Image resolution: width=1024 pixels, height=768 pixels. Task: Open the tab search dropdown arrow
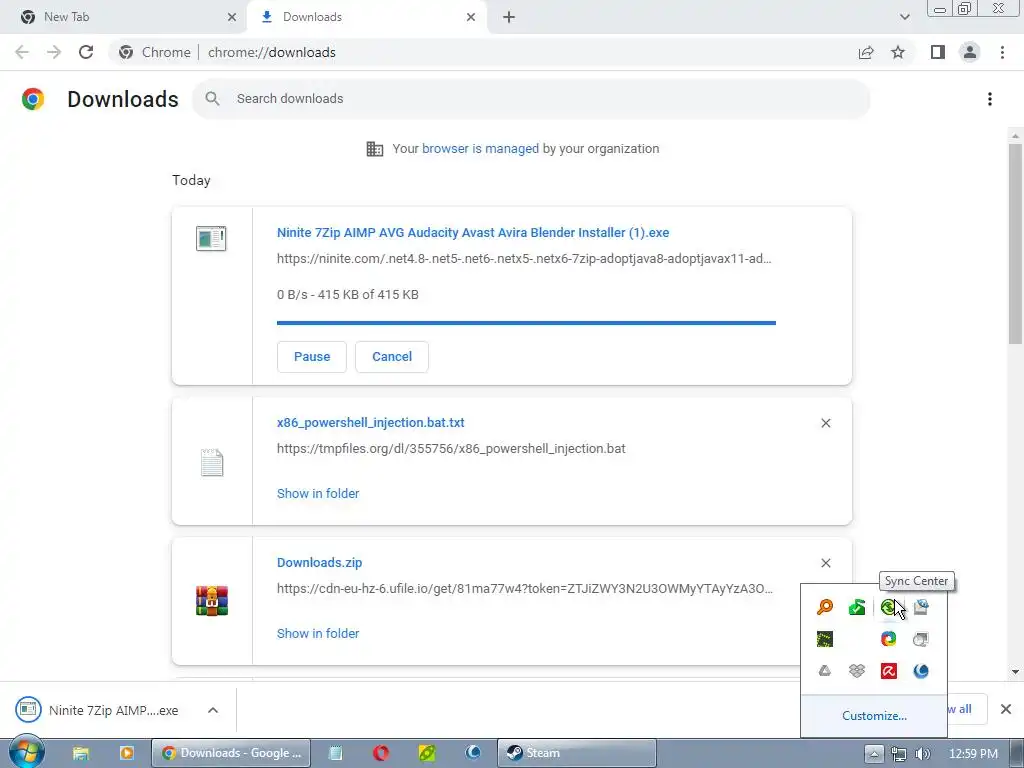click(x=904, y=17)
